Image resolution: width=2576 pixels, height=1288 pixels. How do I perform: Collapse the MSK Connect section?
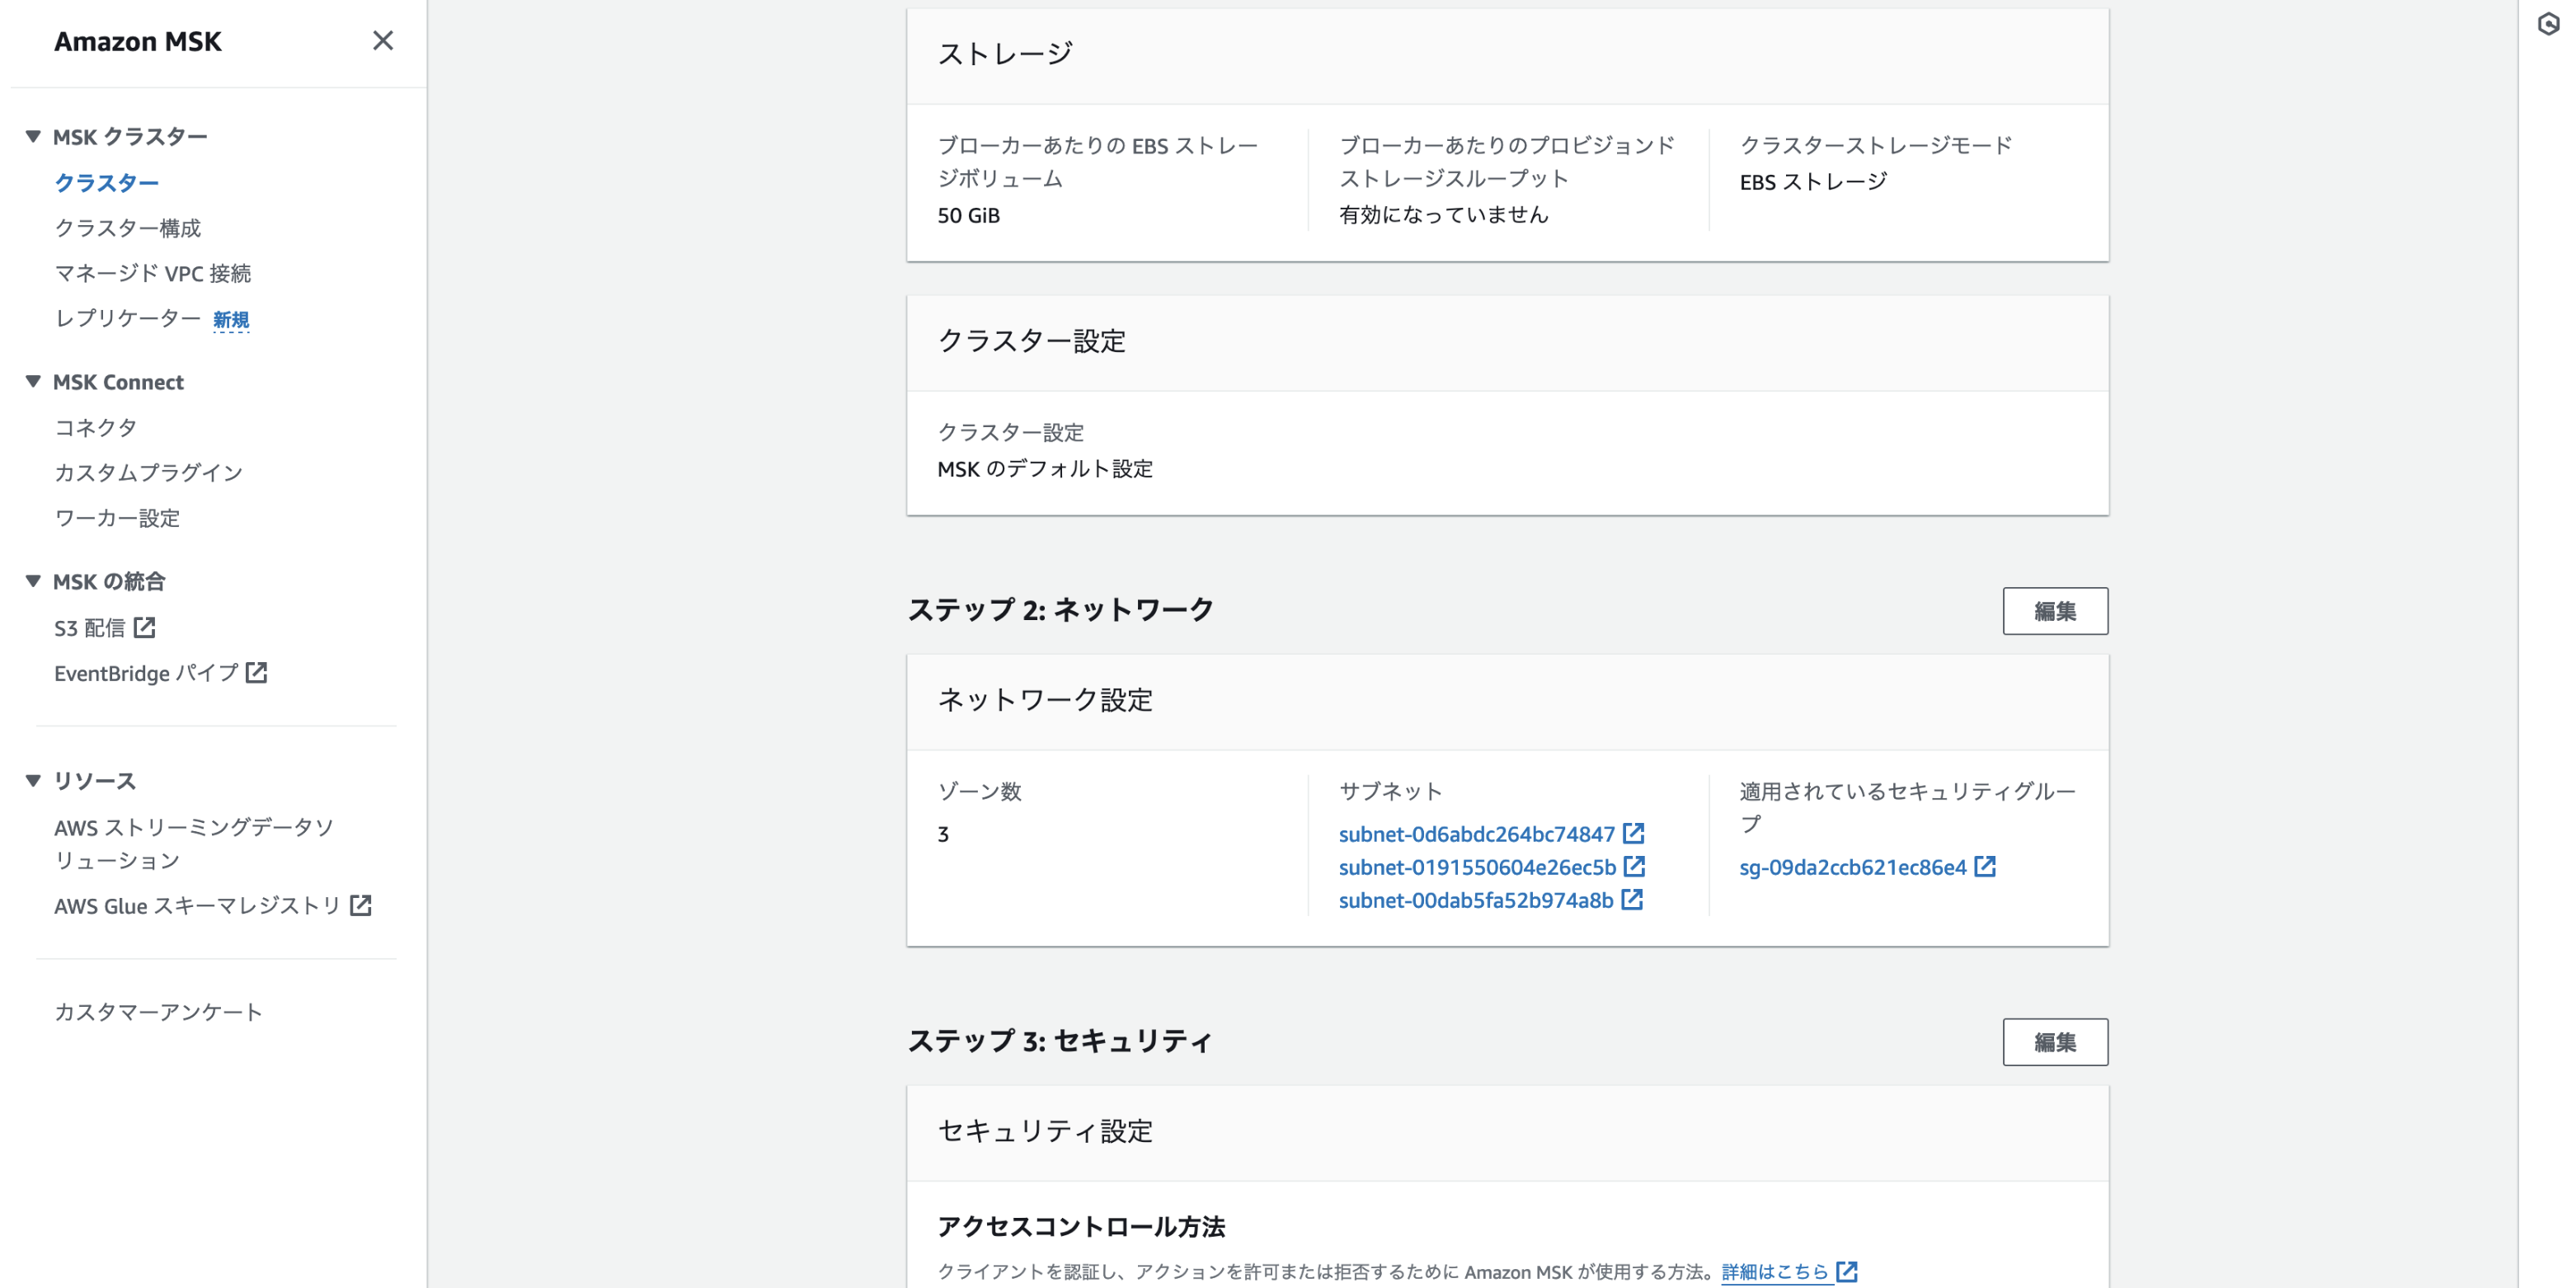(x=33, y=381)
